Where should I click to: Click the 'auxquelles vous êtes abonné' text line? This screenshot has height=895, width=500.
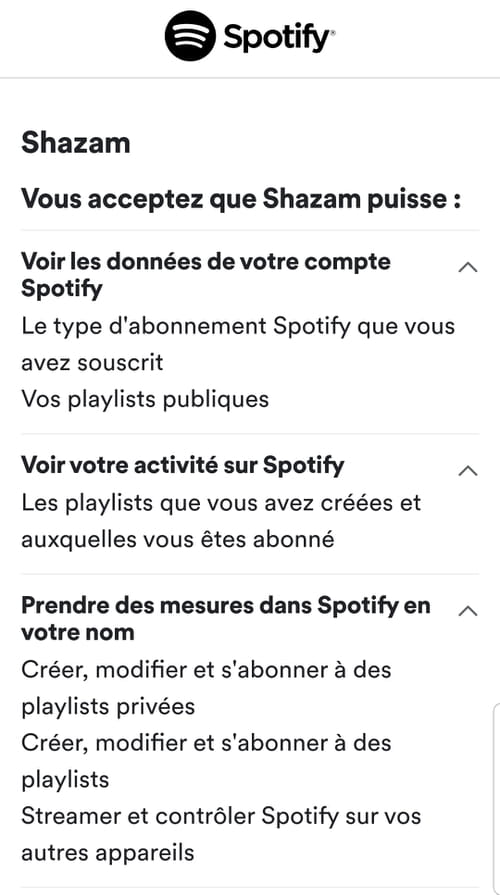pos(178,539)
